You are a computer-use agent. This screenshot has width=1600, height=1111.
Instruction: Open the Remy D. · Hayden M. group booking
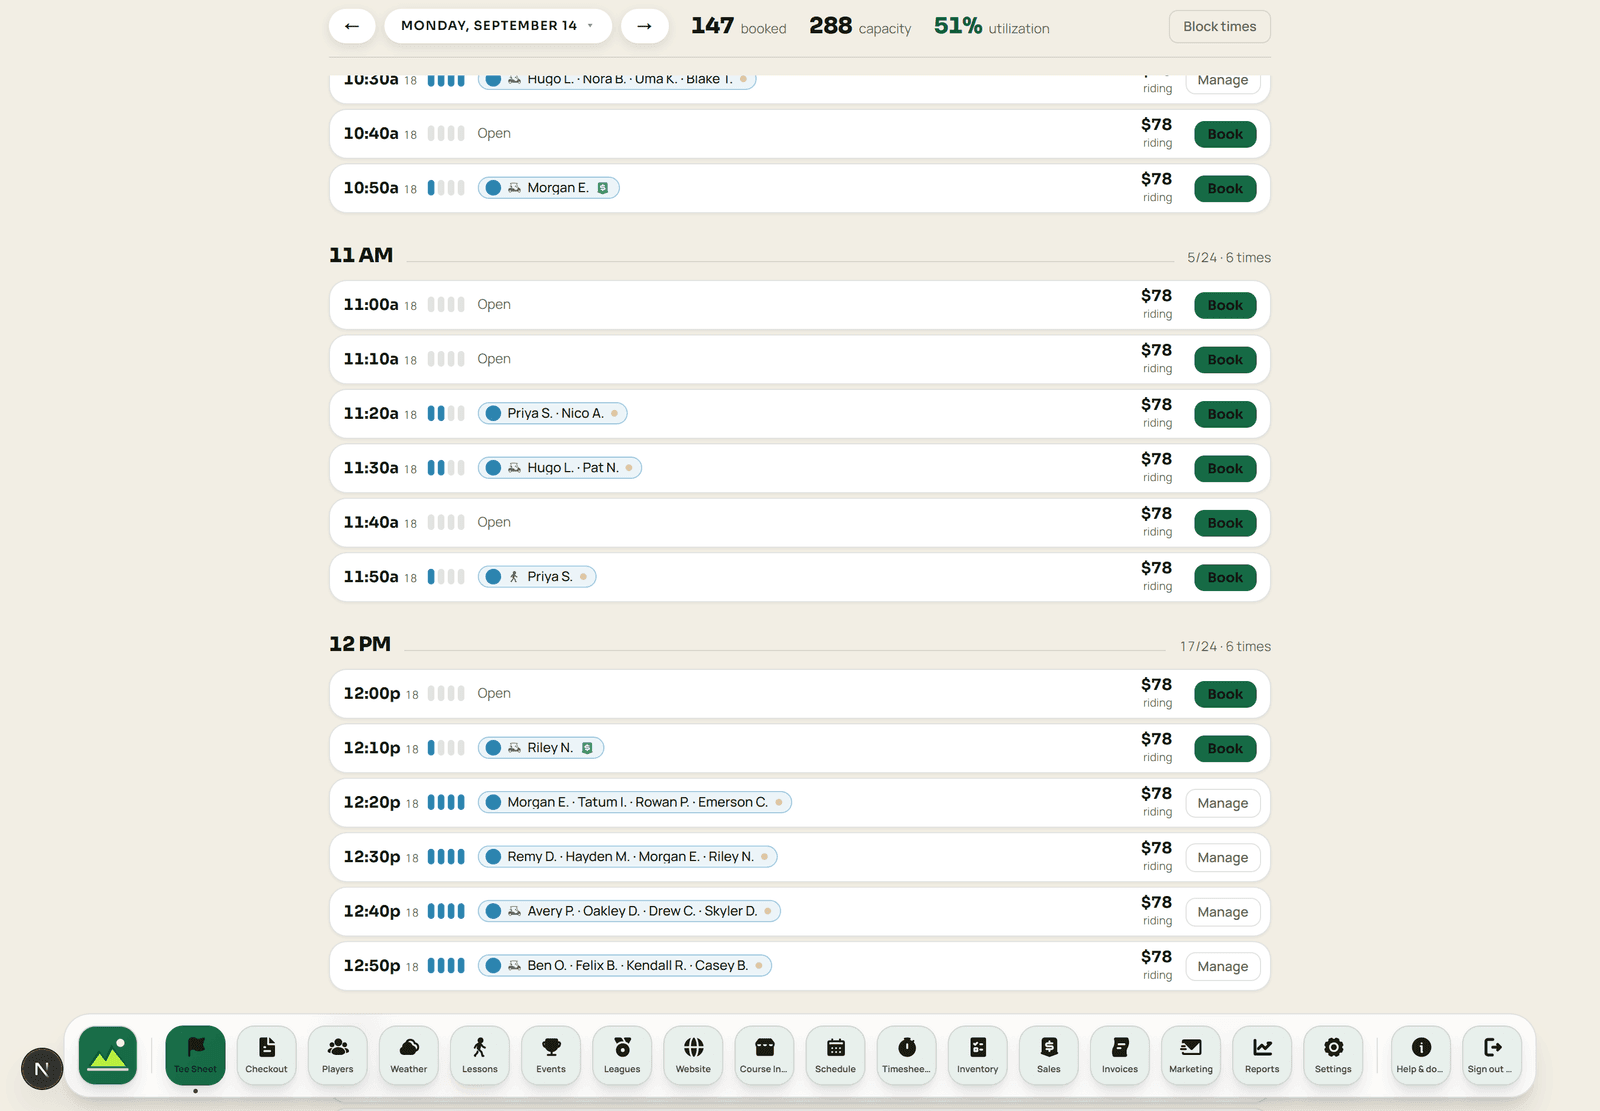627,857
